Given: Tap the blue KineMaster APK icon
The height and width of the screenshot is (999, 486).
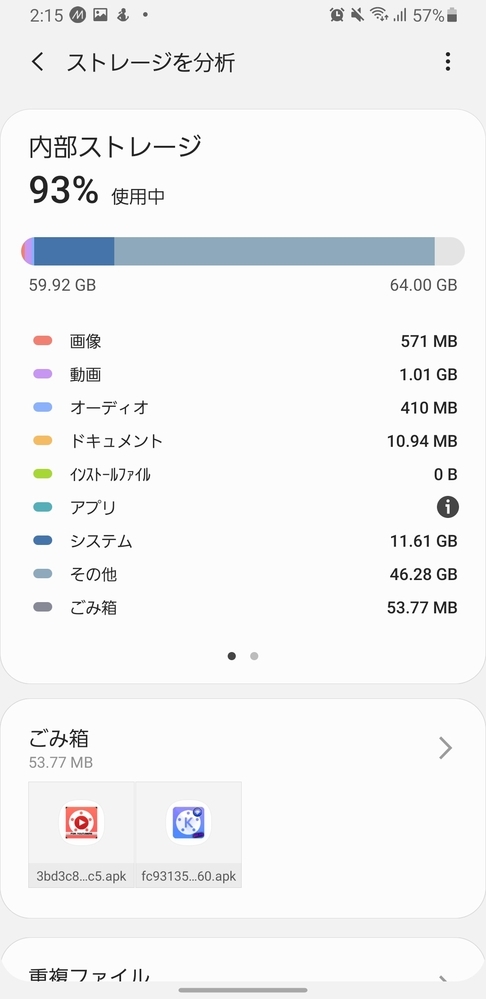Looking at the screenshot, I should (x=189, y=823).
